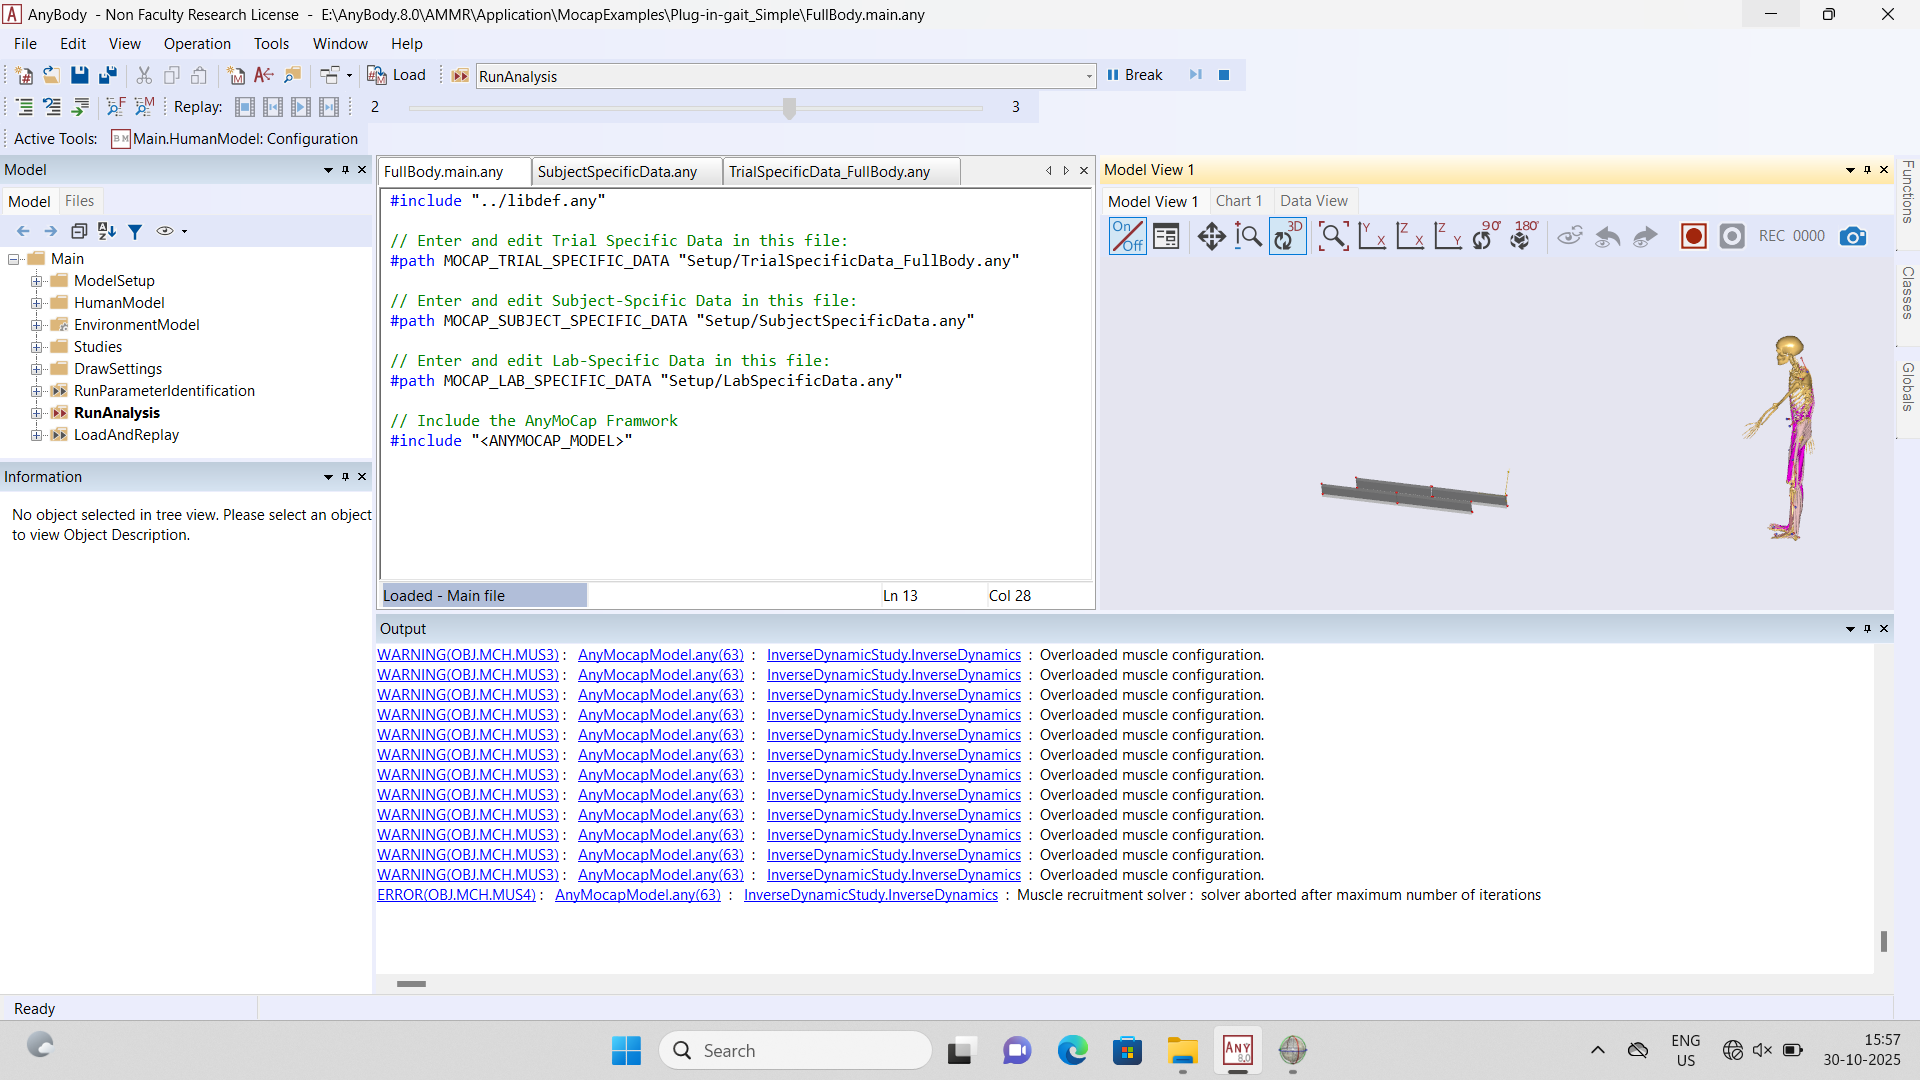
Task: Rotate view by 90 degrees icon
Action: coord(1485,236)
